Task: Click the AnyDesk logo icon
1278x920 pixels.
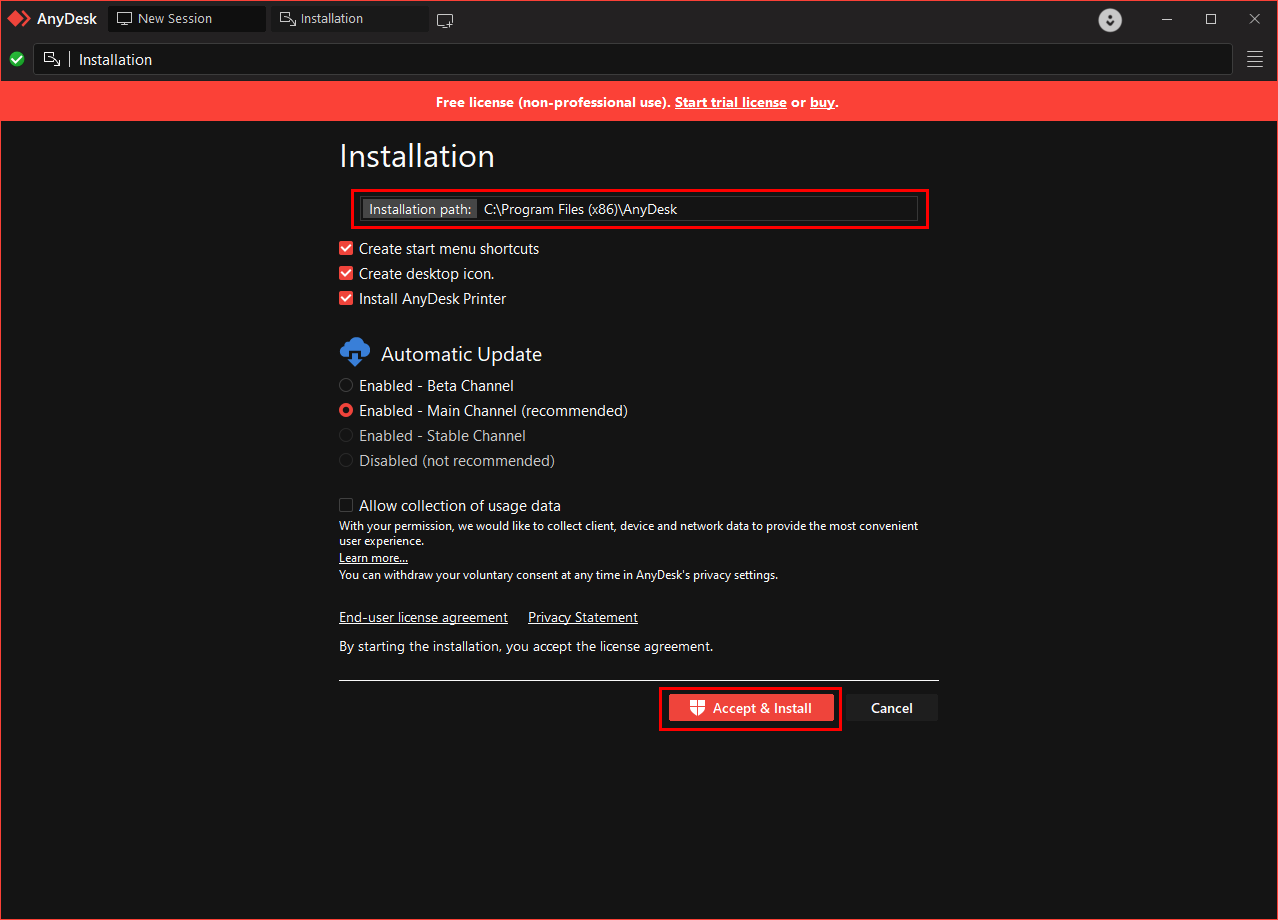Action: click(x=20, y=19)
